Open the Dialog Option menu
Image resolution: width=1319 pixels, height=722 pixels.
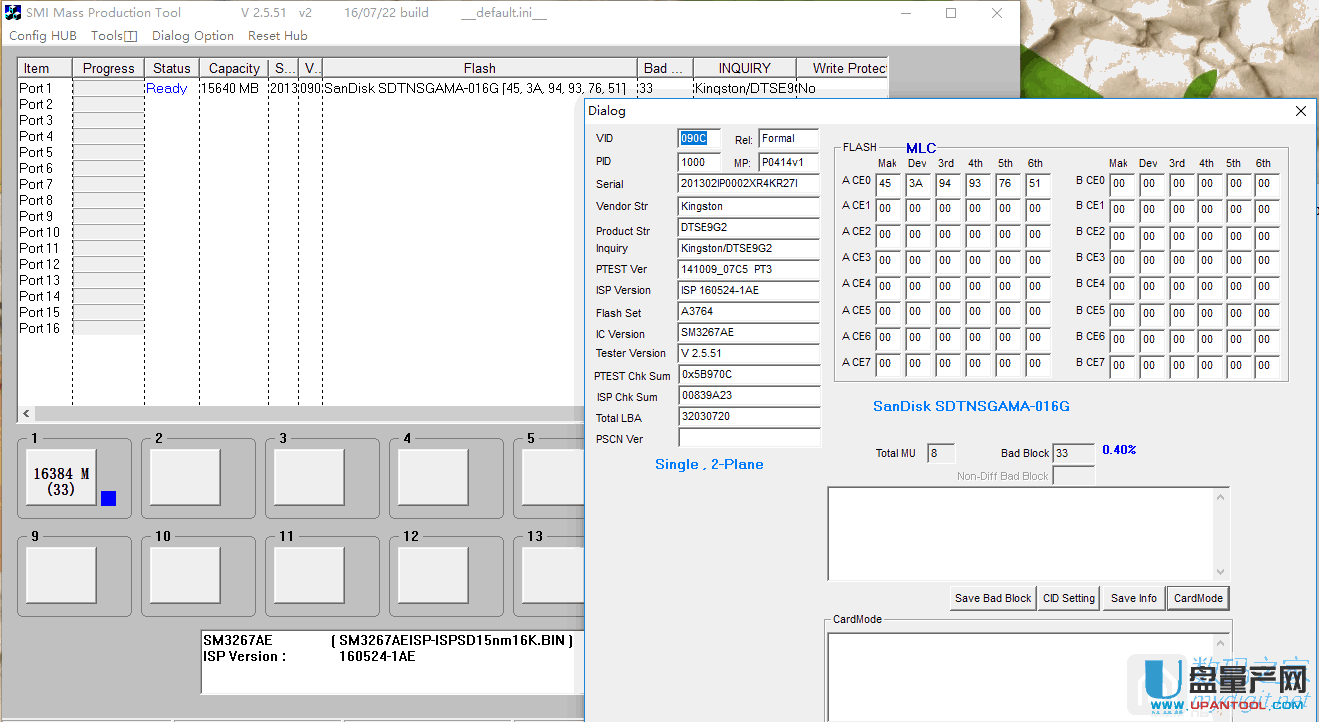point(192,36)
